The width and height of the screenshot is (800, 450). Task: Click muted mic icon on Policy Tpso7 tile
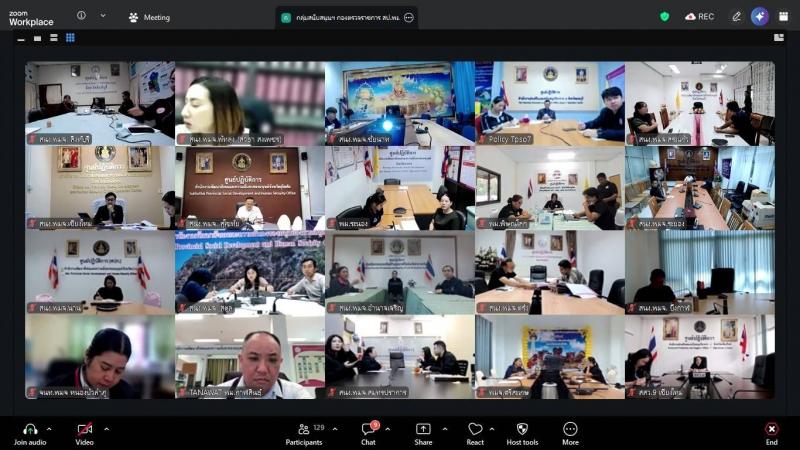(x=483, y=139)
